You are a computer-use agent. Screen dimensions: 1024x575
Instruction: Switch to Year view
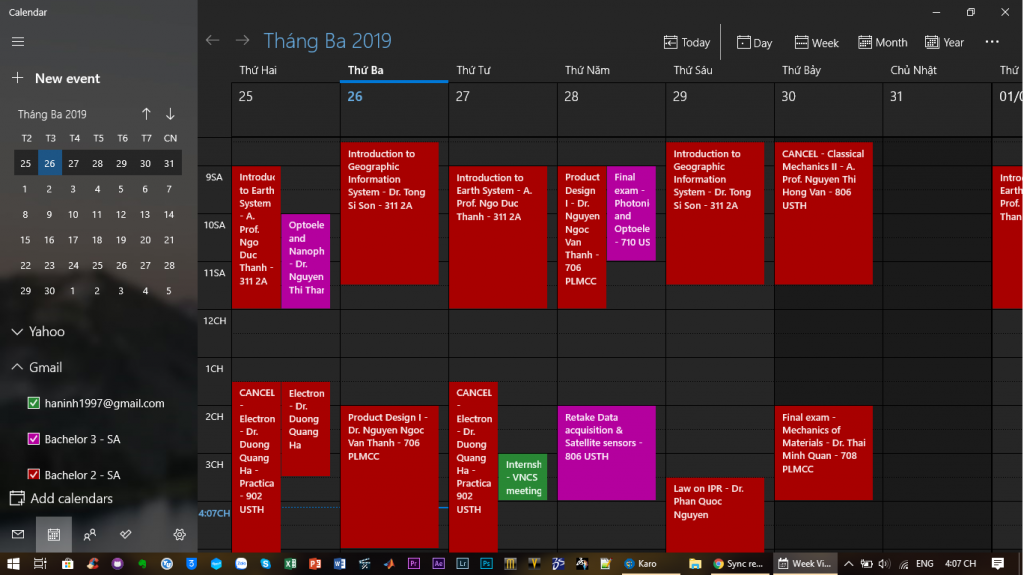coord(944,42)
